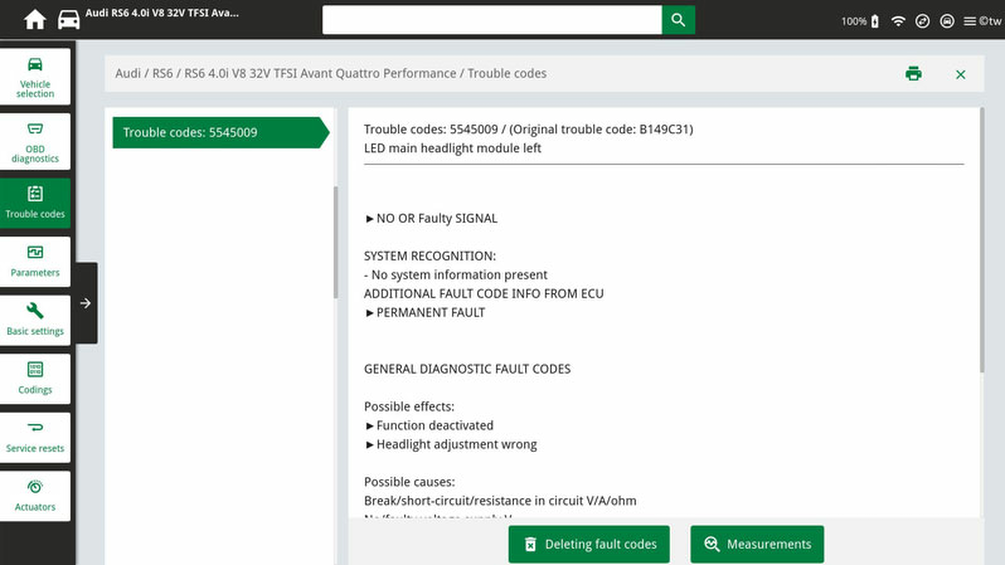Print the trouble code report

click(913, 74)
